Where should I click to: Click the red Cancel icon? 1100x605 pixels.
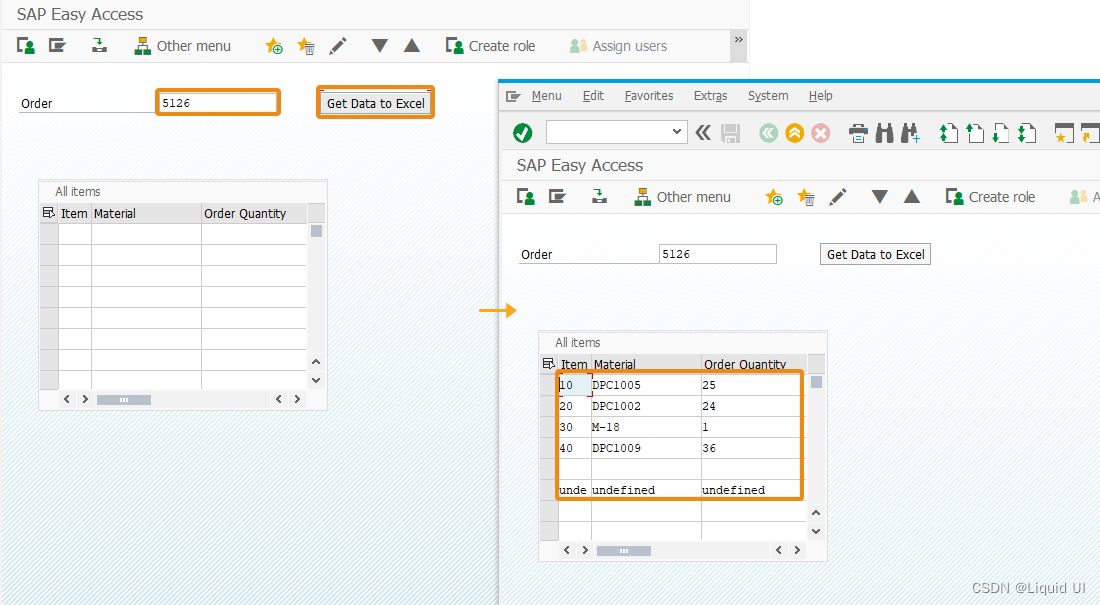click(x=821, y=133)
